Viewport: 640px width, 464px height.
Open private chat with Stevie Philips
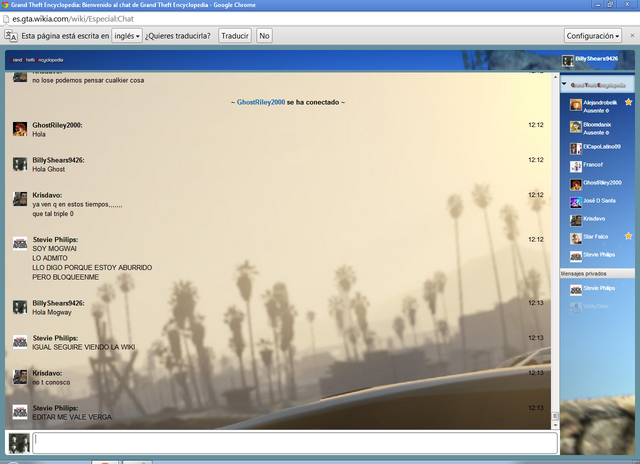pyautogui.click(x=599, y=288)
